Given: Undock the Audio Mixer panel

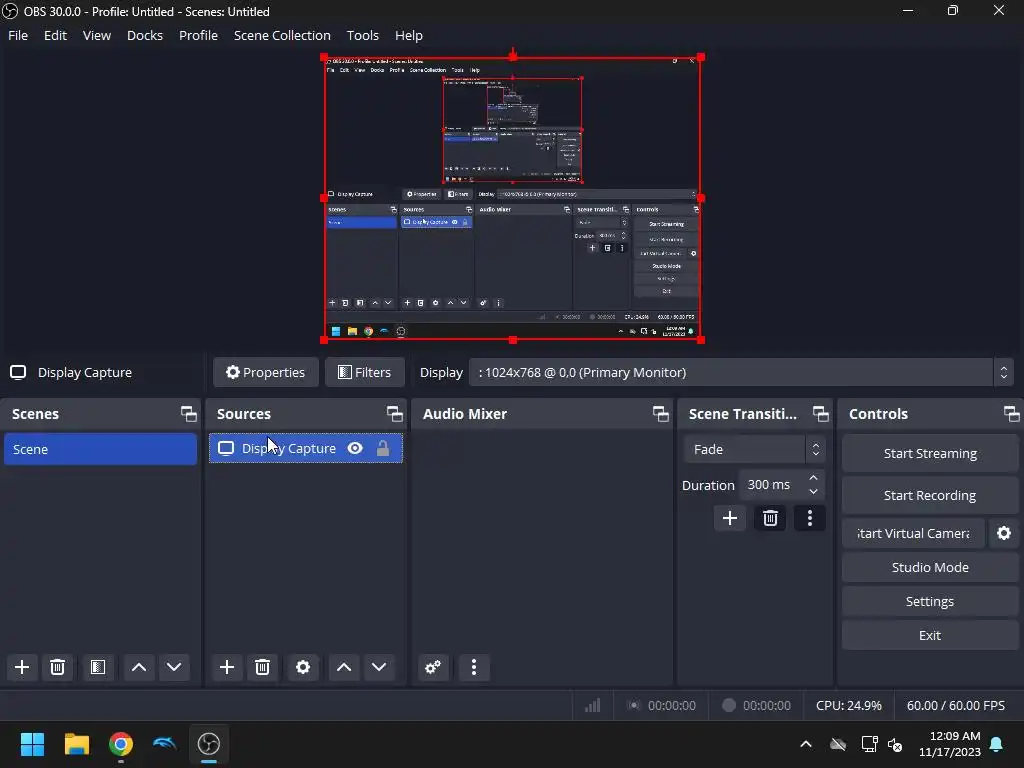Looking at the screenshot, I should (660, 413).
